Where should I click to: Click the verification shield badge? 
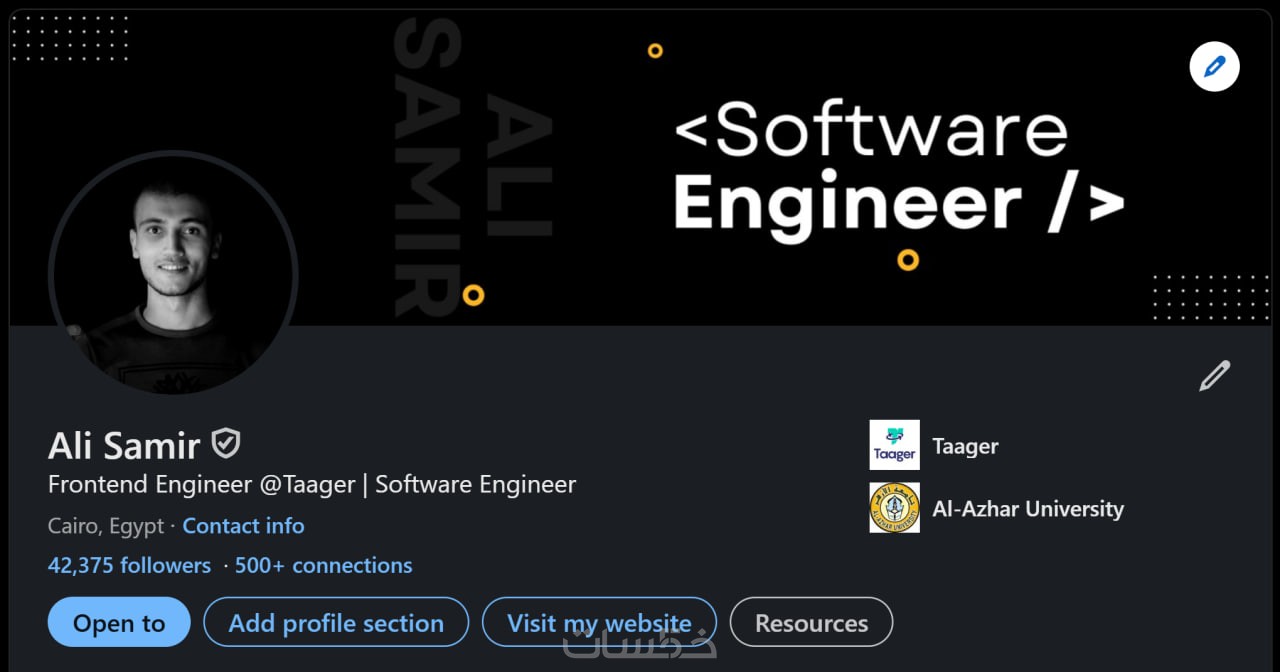point(226,443)
